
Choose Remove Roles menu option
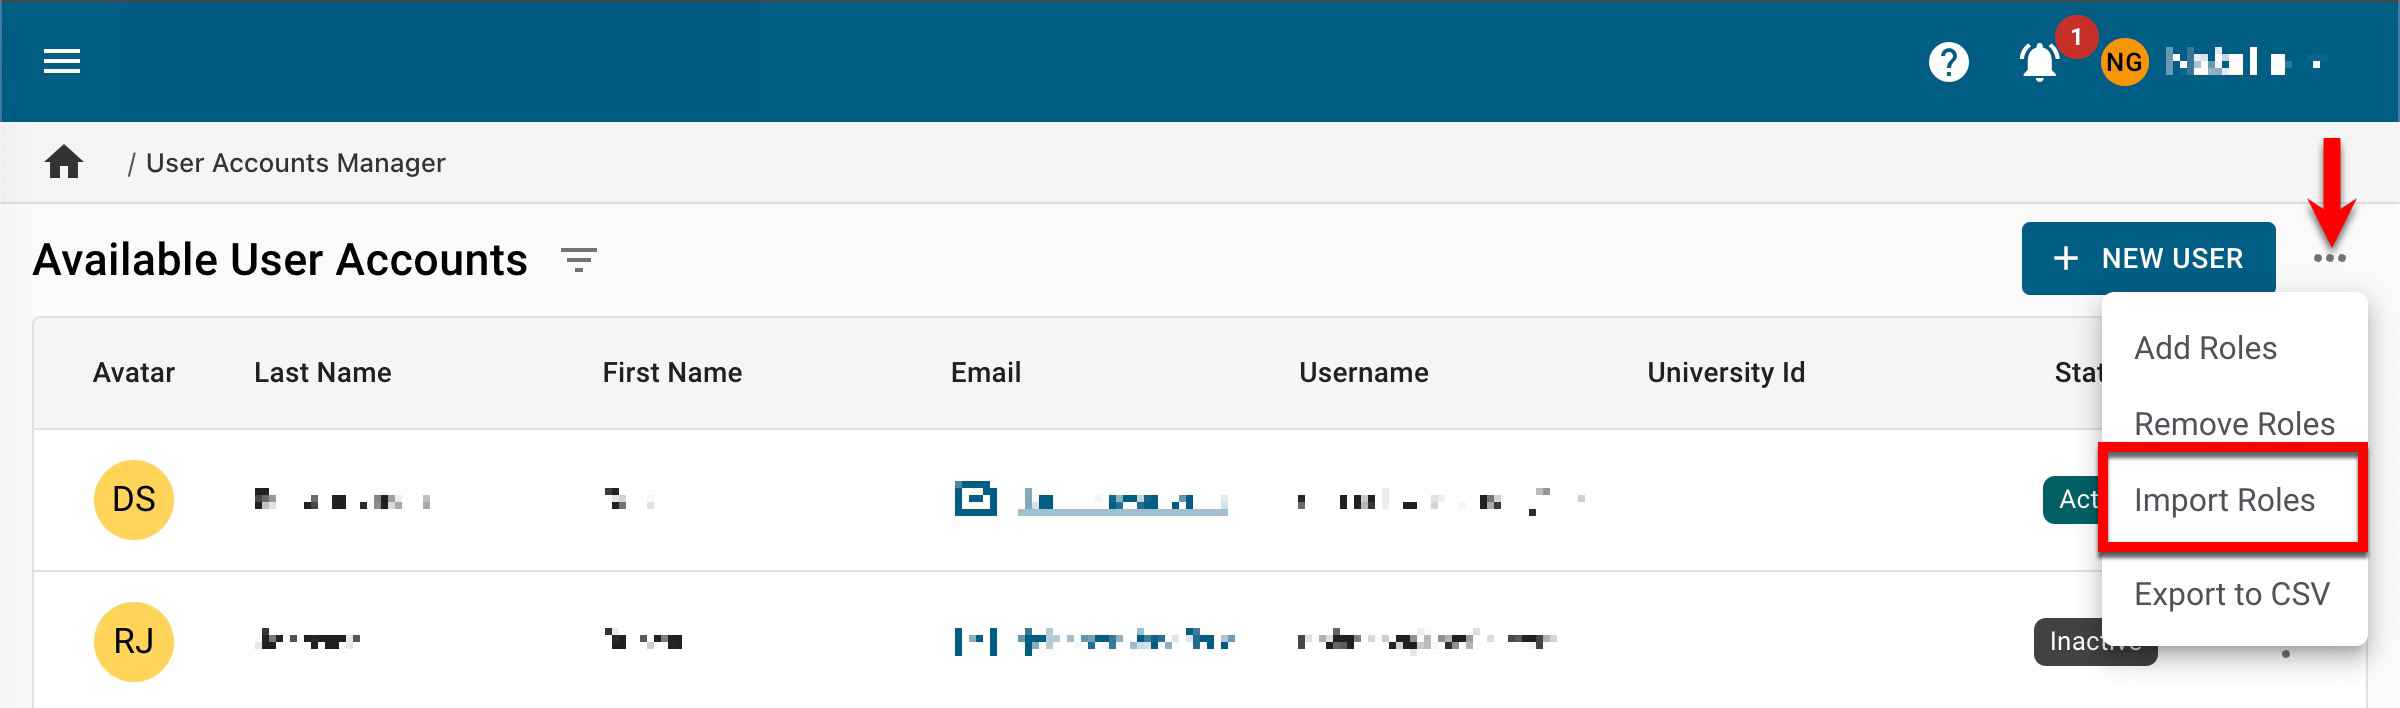2234,424
